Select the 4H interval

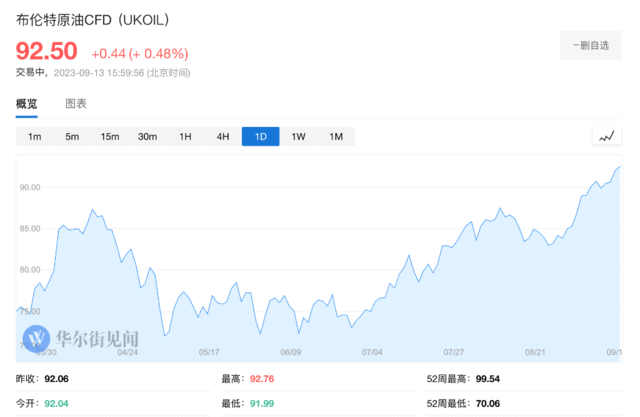point(223,136)
